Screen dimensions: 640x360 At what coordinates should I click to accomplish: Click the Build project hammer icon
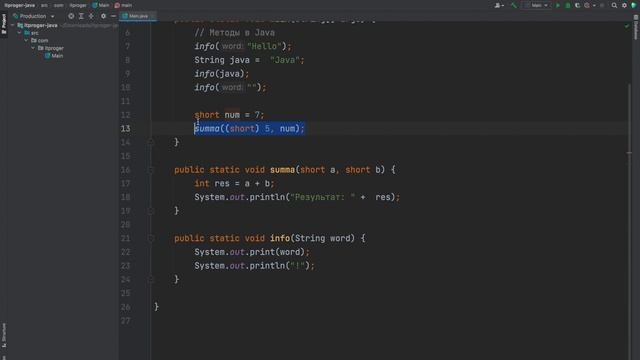pos(514,5)
